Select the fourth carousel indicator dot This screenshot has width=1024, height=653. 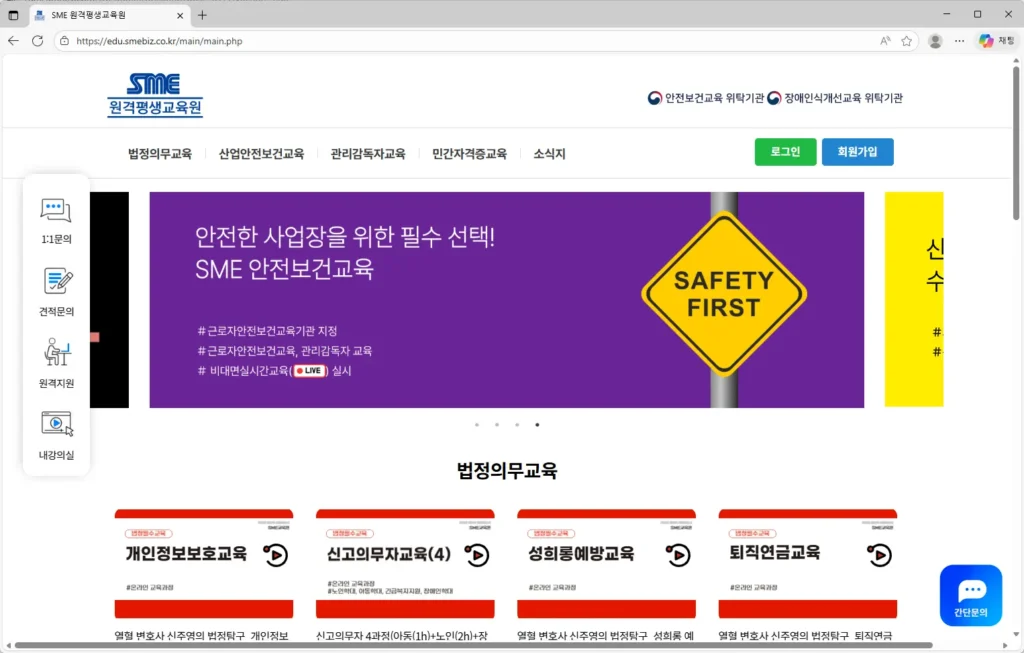tap(538, 424)
